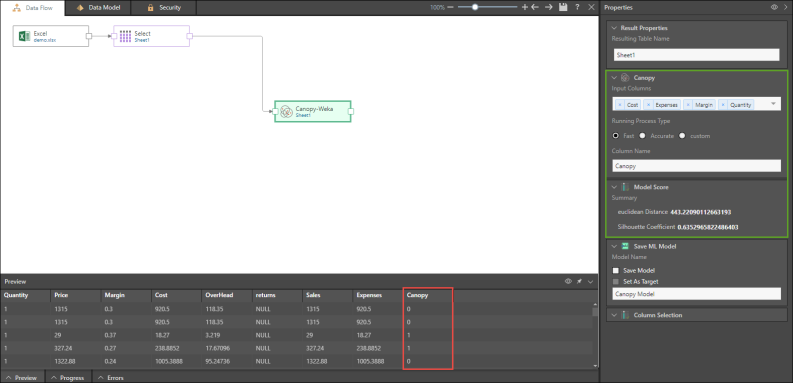Click the zoom out minus icon

click(x=450, y=8)
